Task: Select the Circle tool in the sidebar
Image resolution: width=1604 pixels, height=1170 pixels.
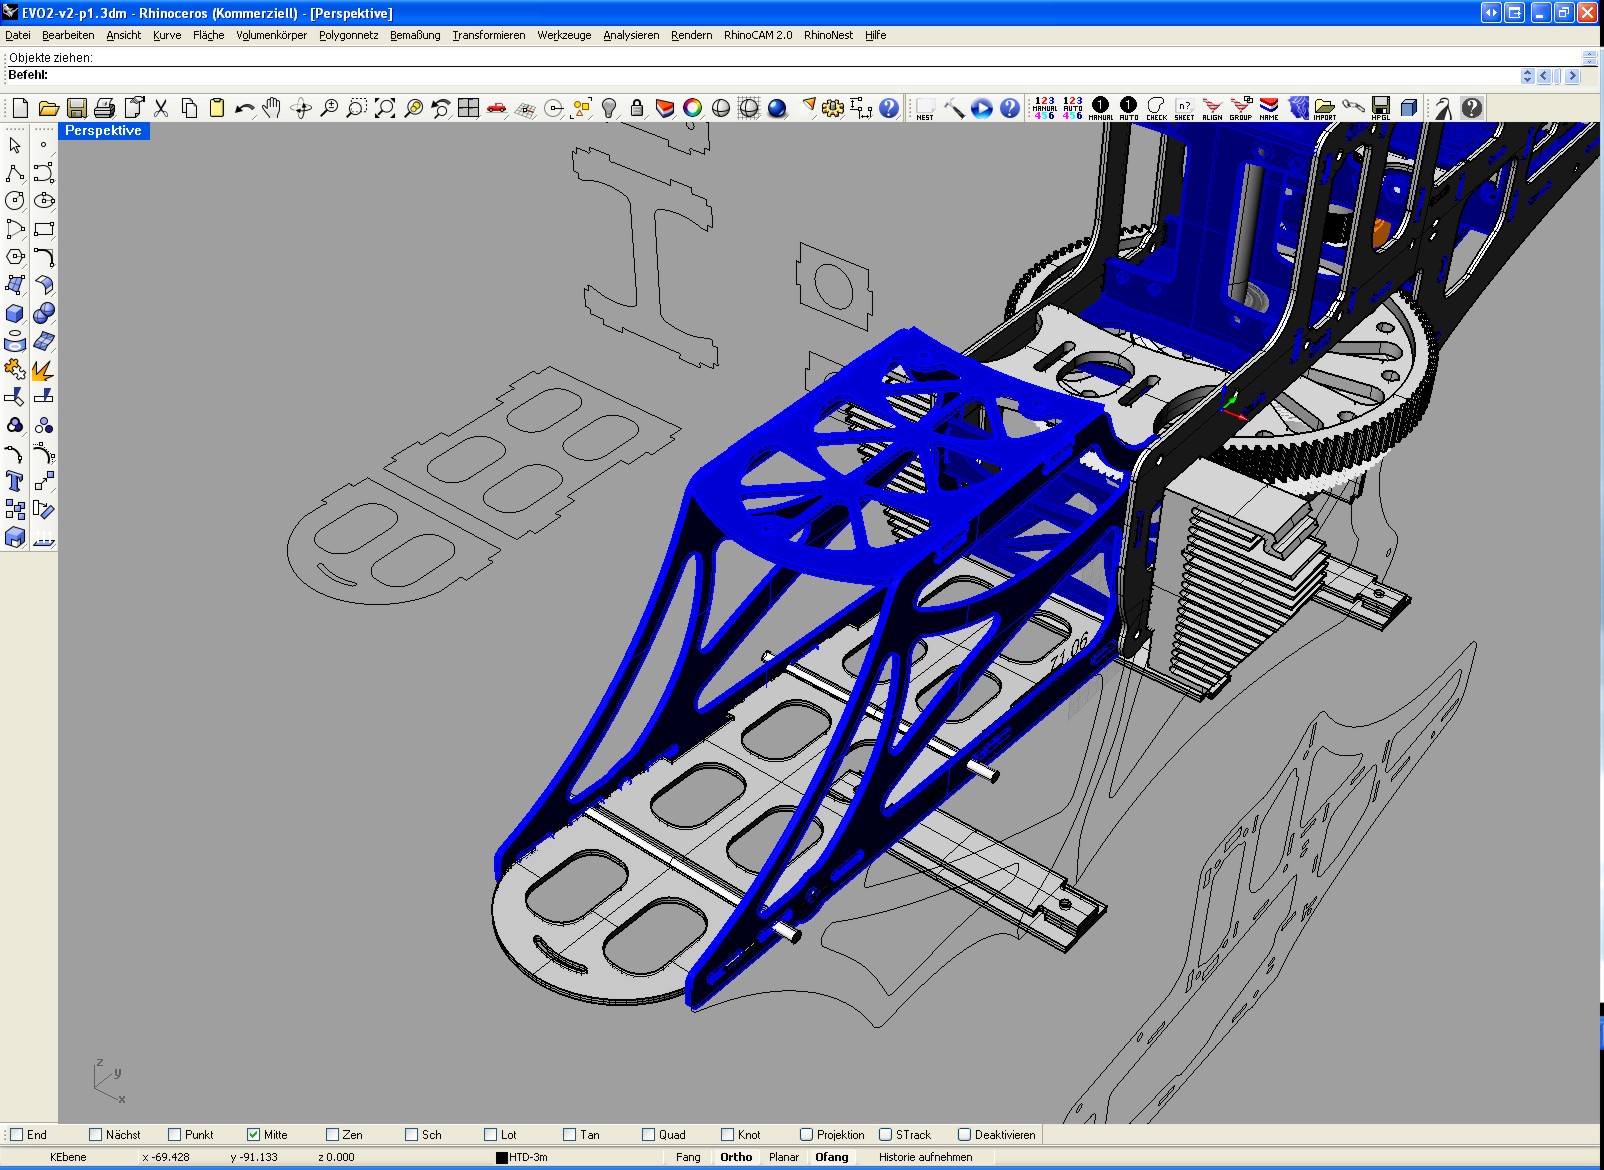Action: tap(15, 201)
